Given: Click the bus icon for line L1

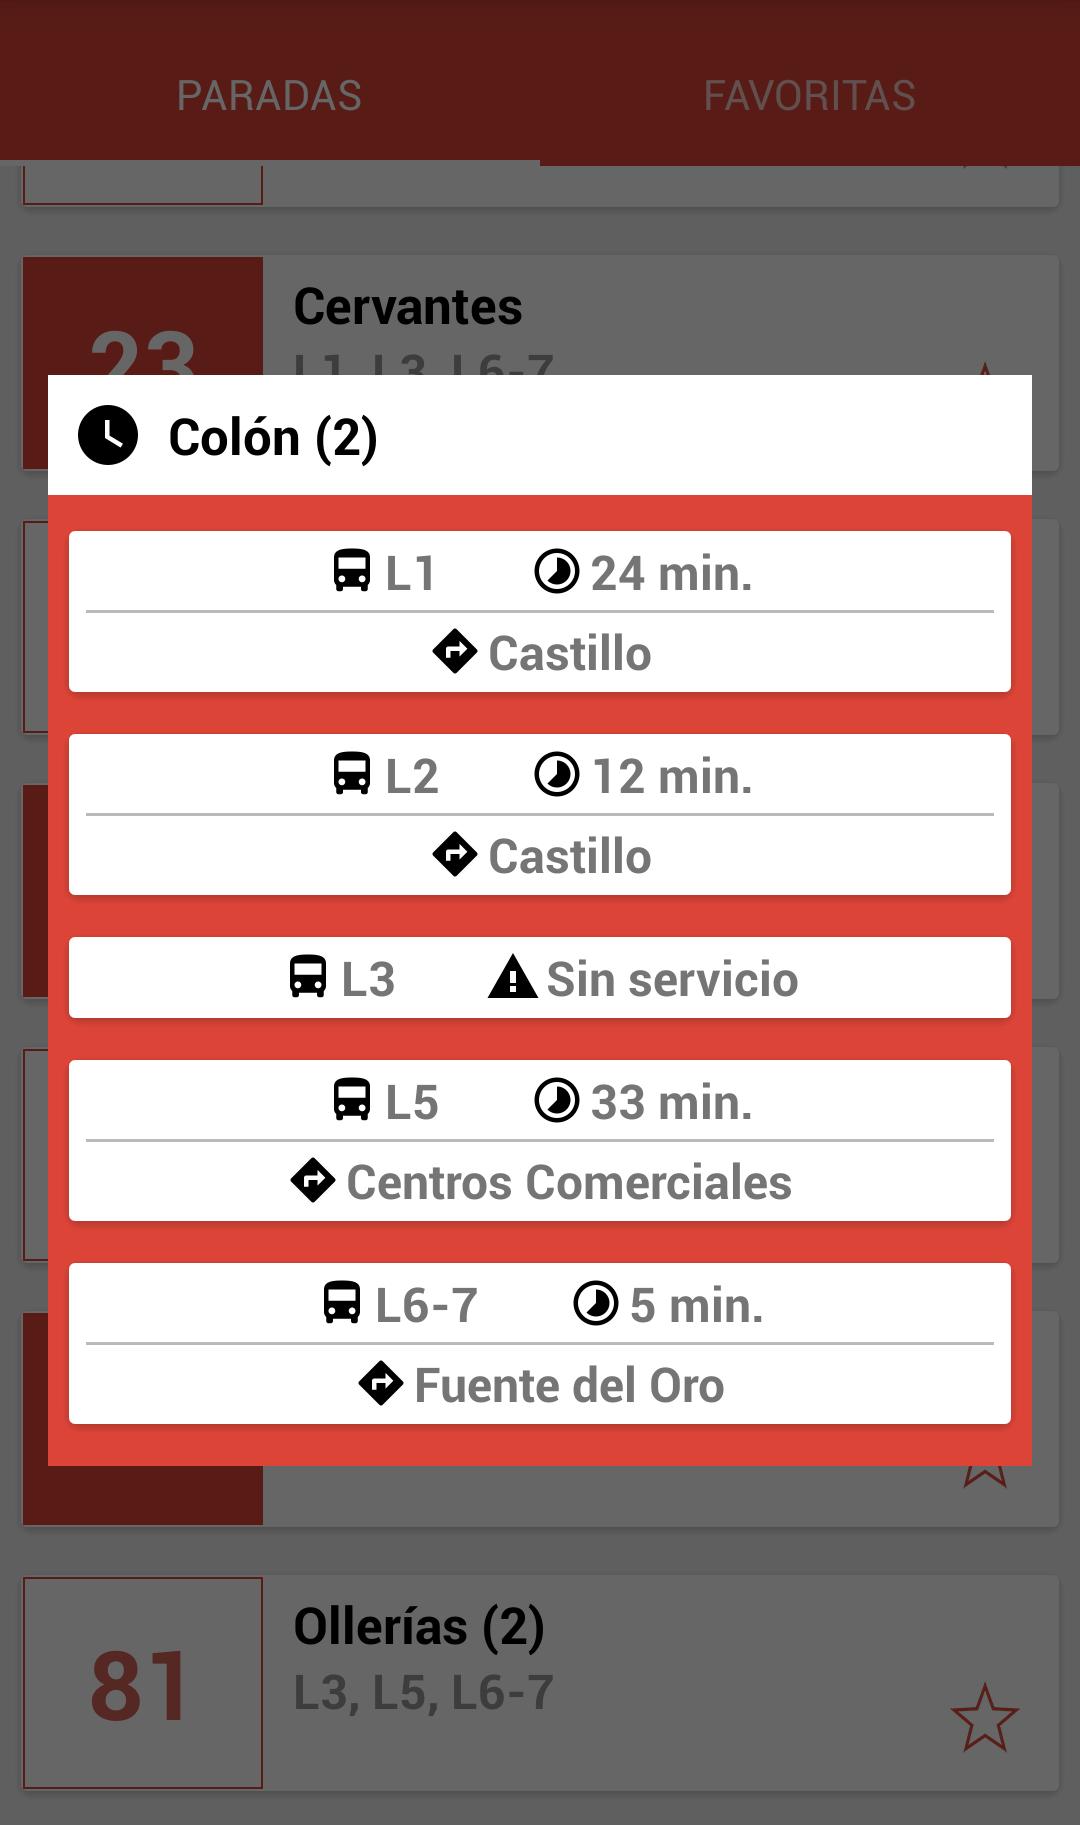Looking at the screenshot, I should click(x=352, y=571).
